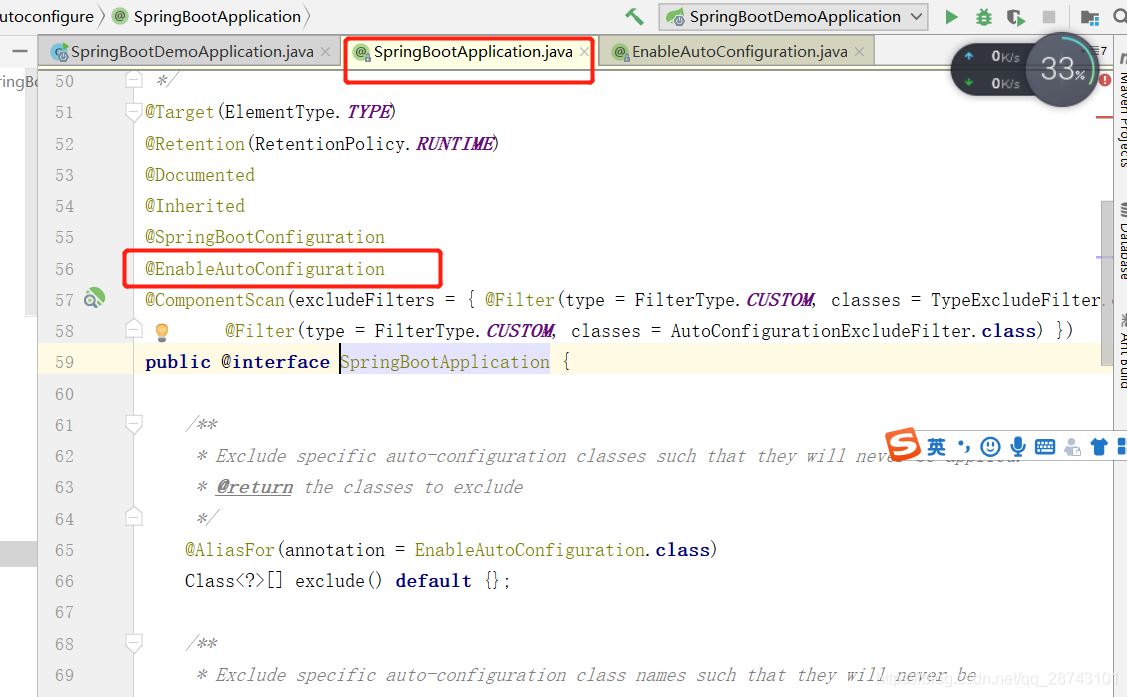Open the Sogou emoji picker icon
The height and width of the screenshot is (697, 1127).
click(990, 447)
